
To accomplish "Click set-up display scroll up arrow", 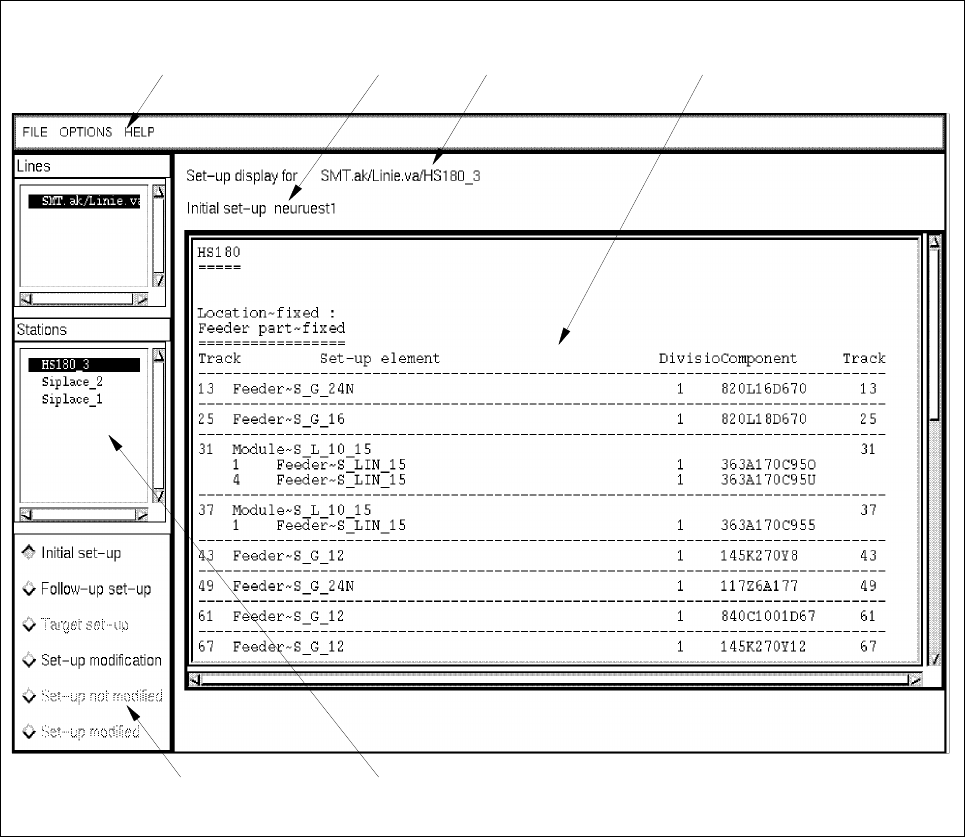I will (x=934, y=242).
